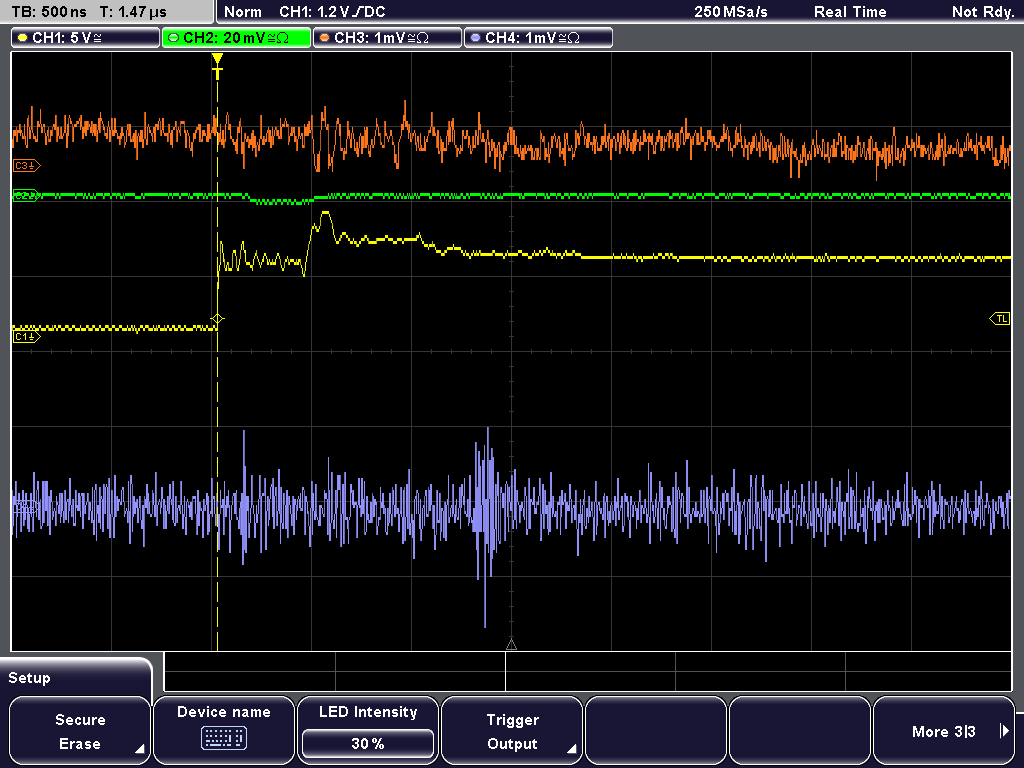Click the Not Rdy. status indicator
Screen dimensions: 1024x768
tap(983, 12)
